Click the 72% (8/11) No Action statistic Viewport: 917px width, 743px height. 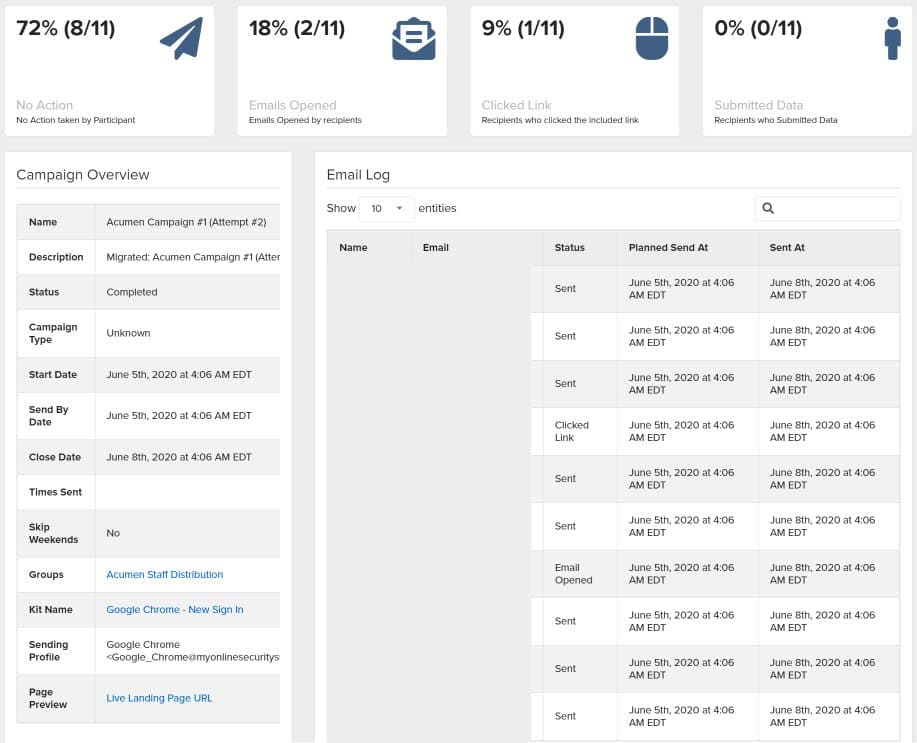coord(66,29)
